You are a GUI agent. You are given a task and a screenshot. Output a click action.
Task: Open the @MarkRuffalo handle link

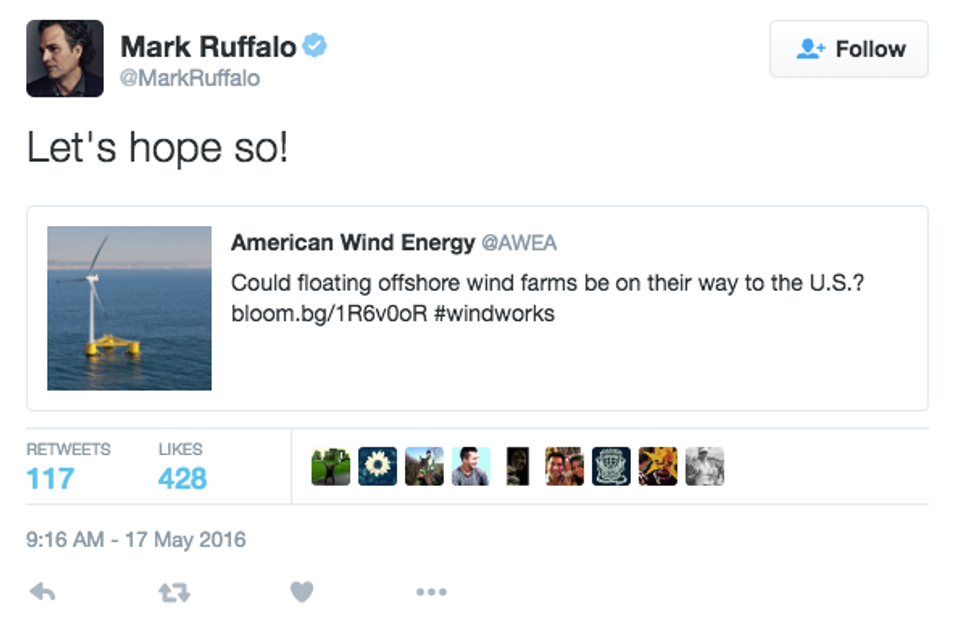point(190,78)
